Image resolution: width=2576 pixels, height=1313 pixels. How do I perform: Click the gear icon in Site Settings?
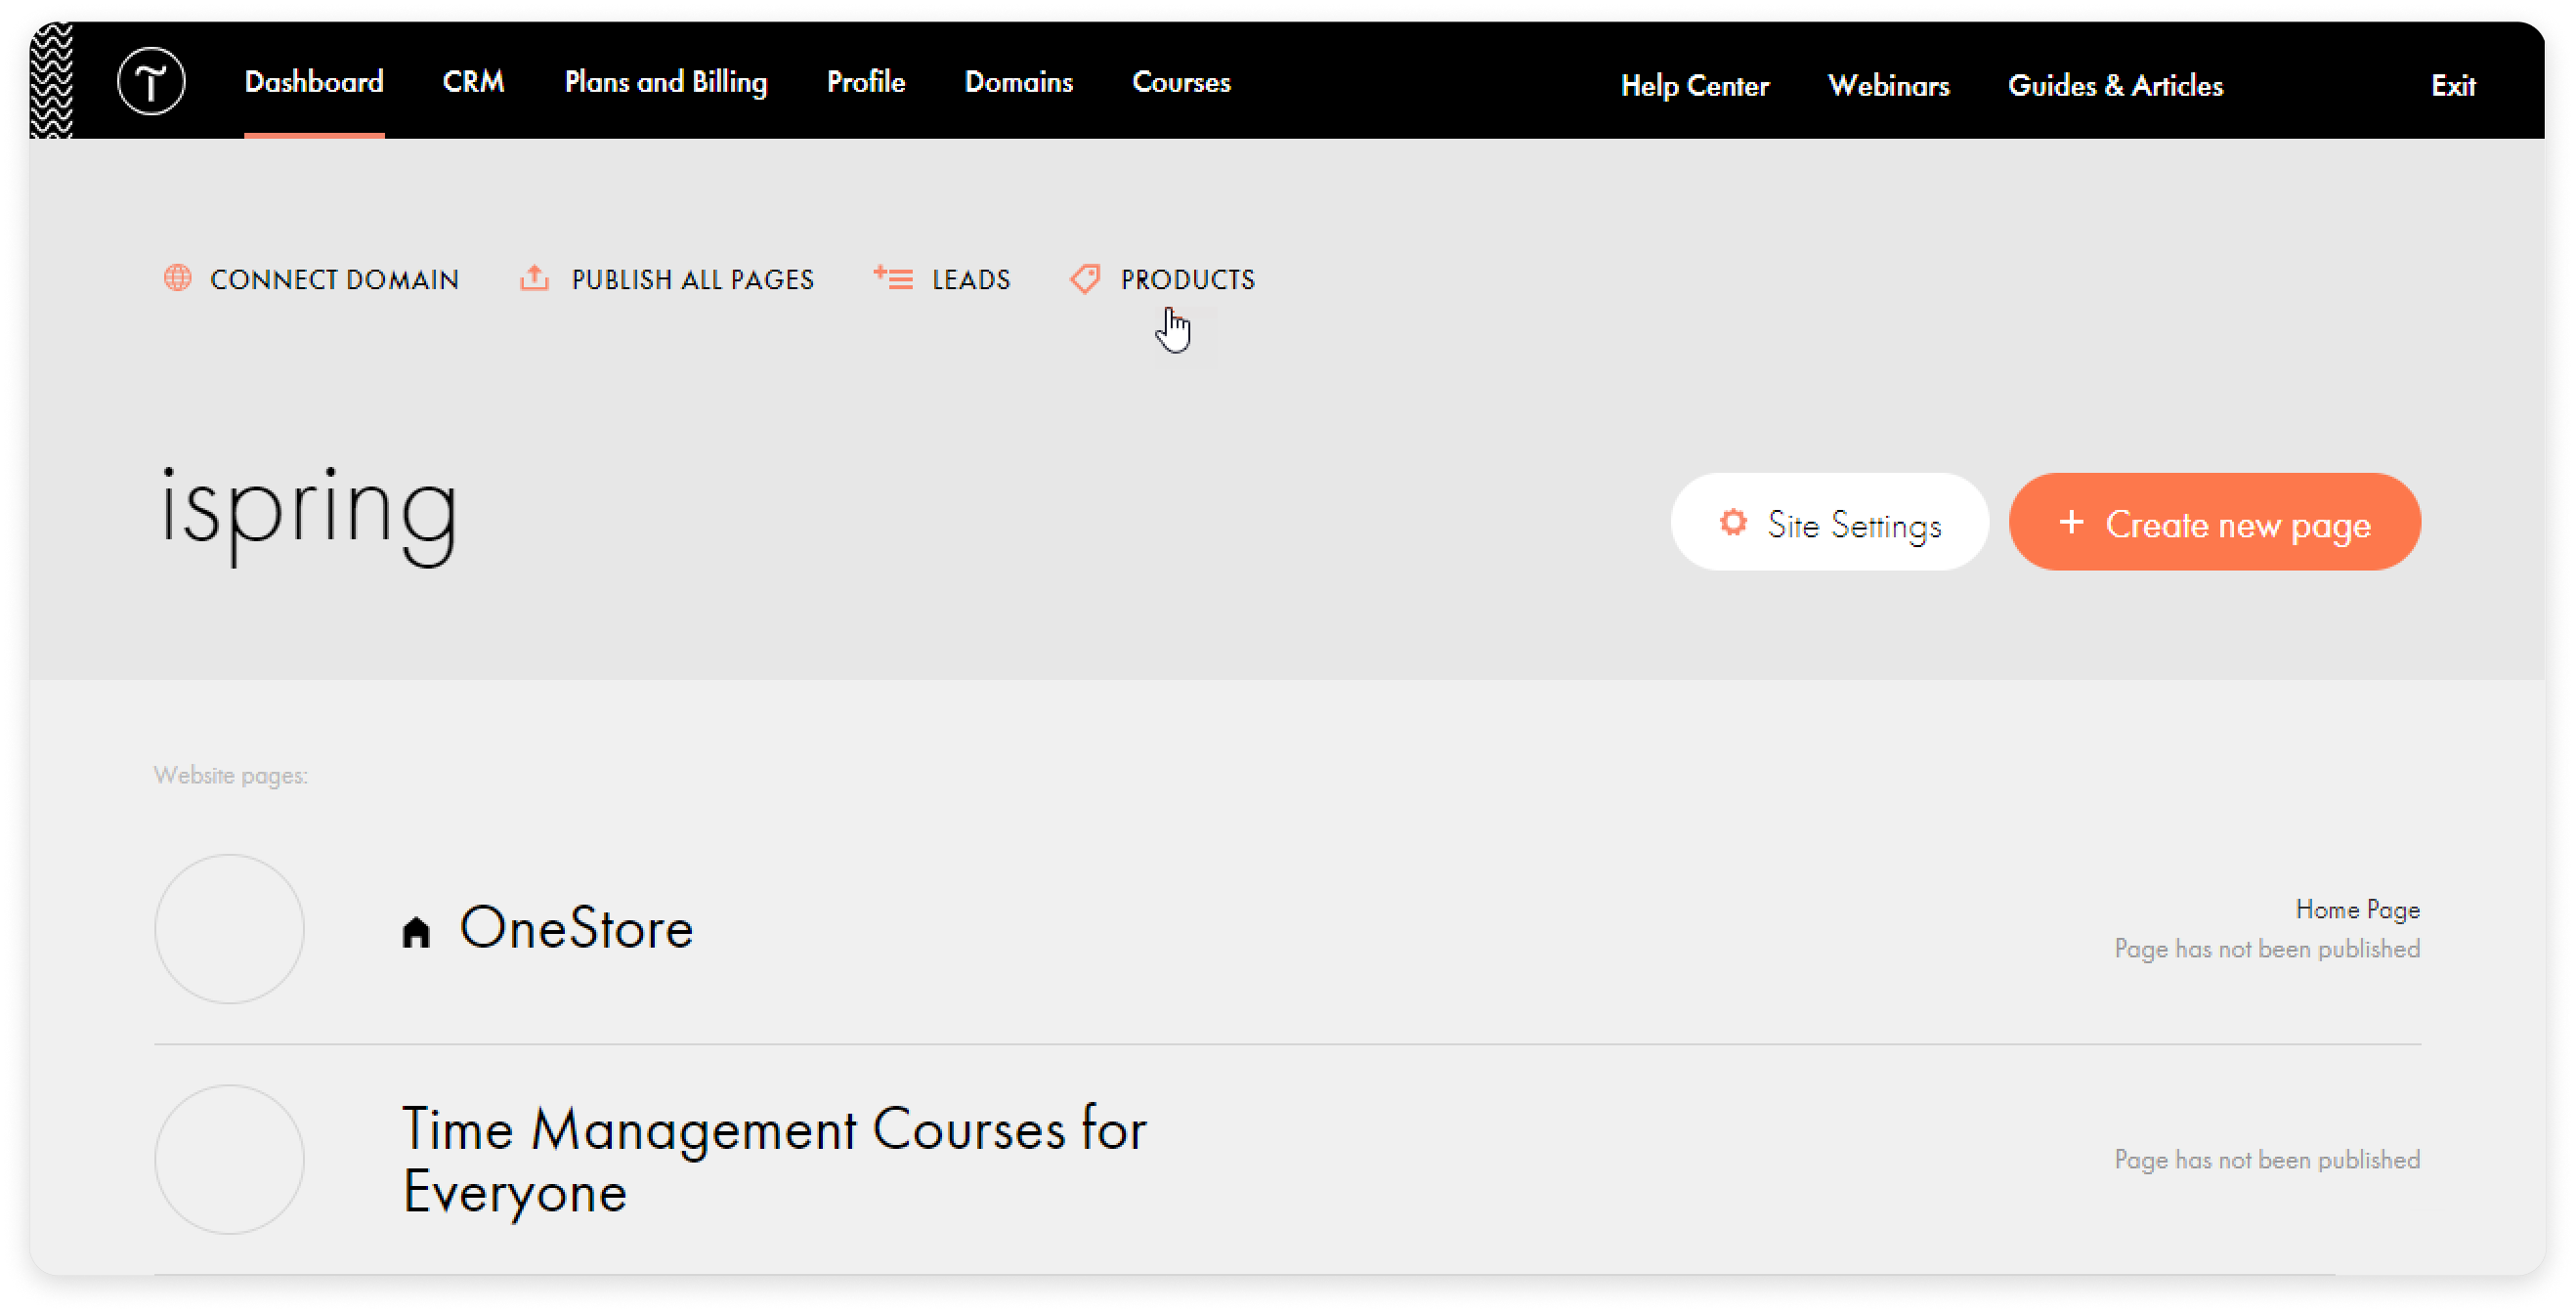pos(1733,522)
